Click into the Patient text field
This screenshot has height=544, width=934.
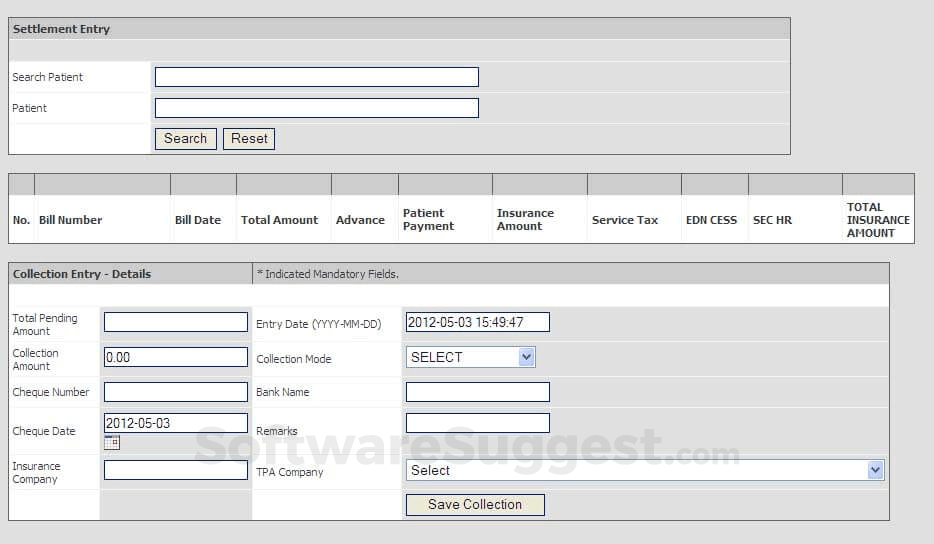coord(316,108)
